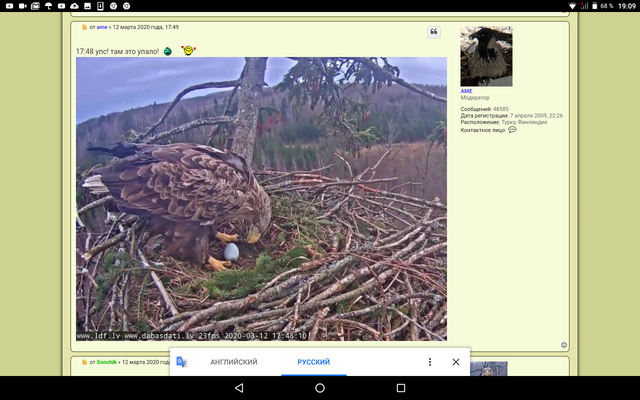Screen dimensions: 640x400
Task: Open Sonchik's profile link
Action: coord(107,362)
